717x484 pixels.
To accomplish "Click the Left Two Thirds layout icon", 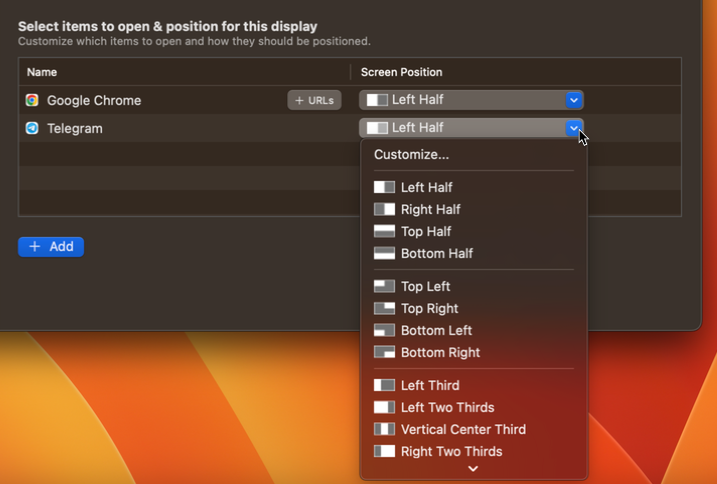I will tap(384, 407).
